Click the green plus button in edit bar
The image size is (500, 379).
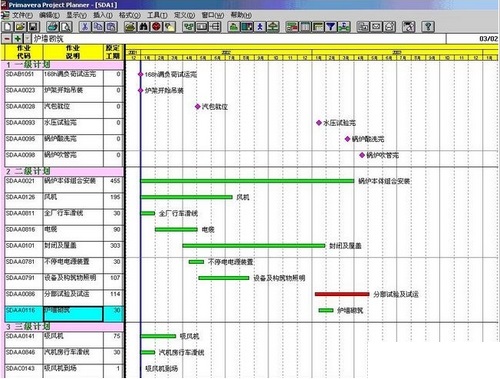coord(18,39)
